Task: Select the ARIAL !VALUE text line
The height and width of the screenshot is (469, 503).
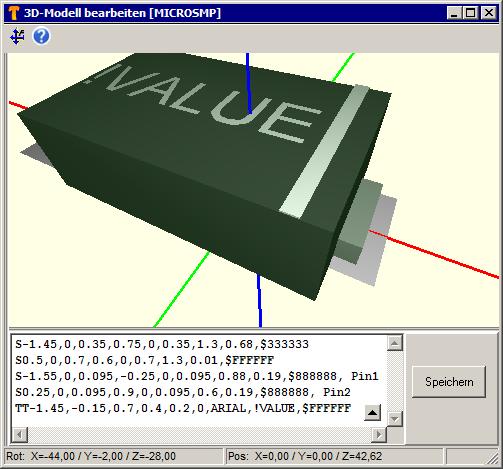Action: click(183, 408)
